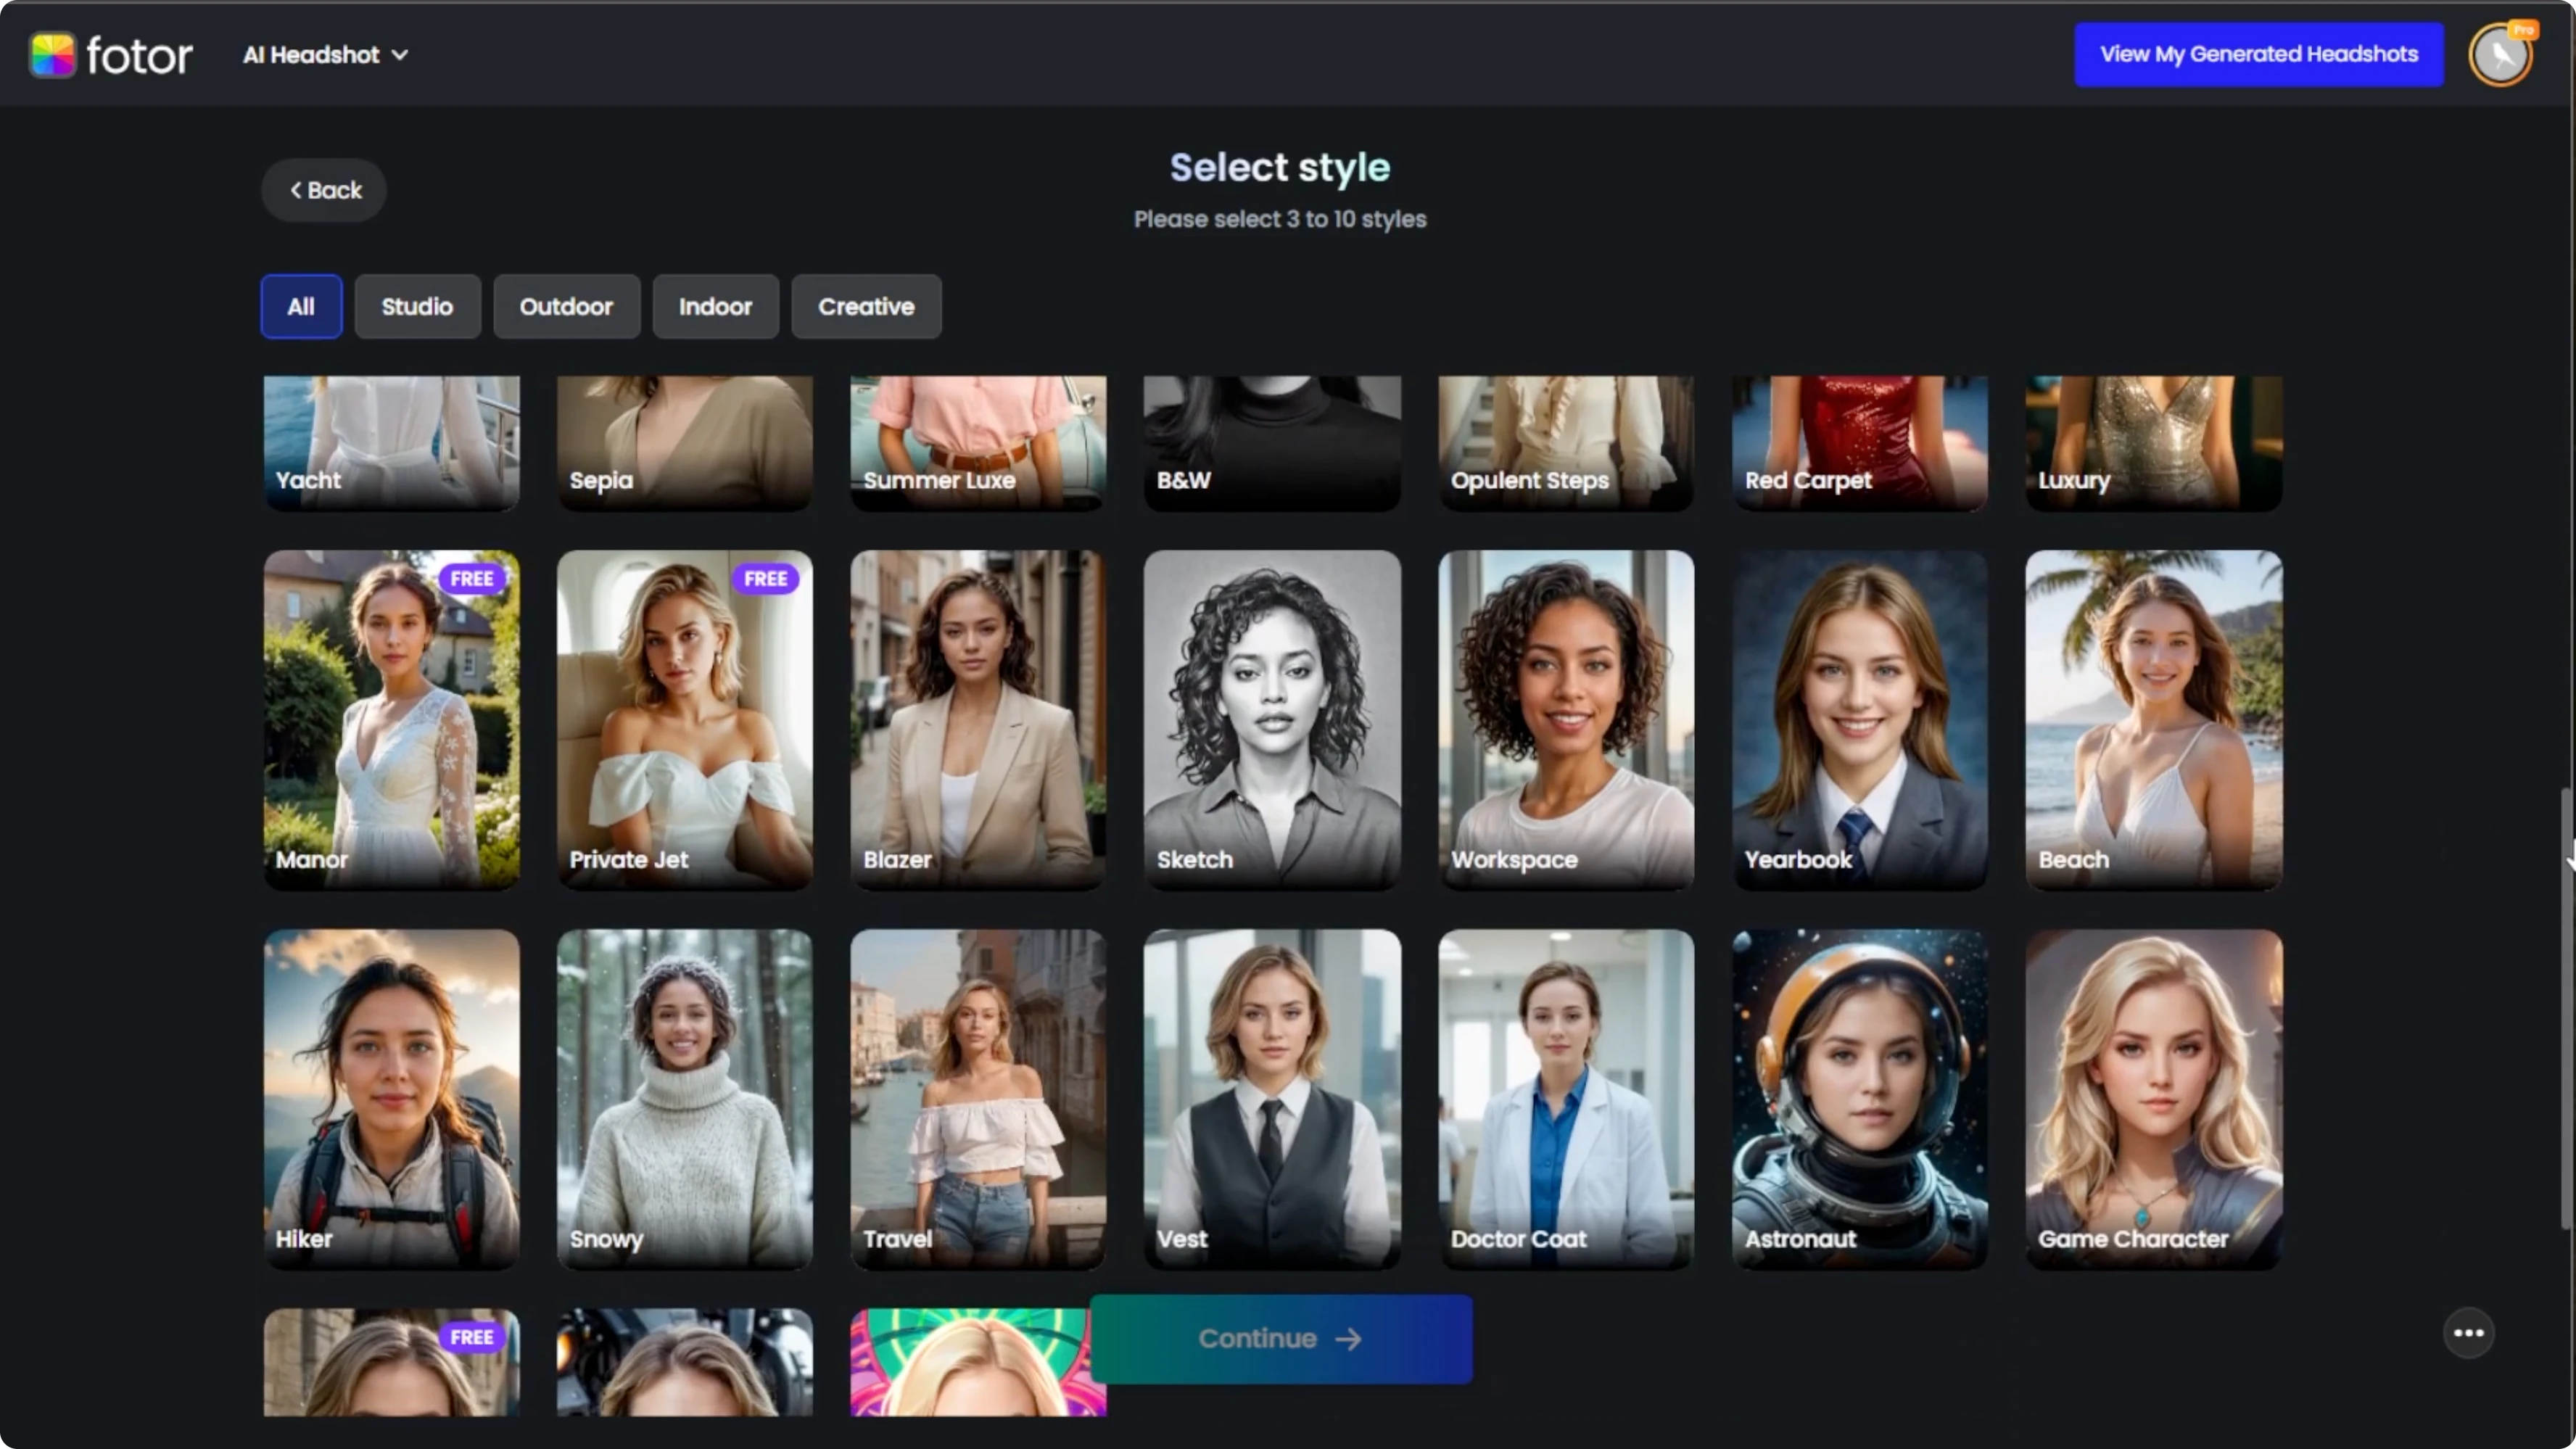The width and height of the screenshot is (2576, 1449).
Task: Click the Continue button
Action: (x=1281, y=1339)
